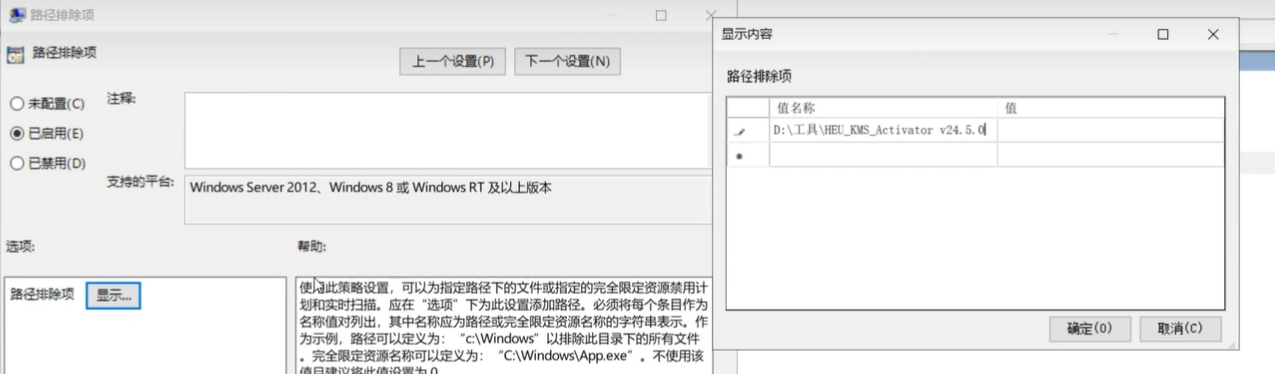Screen dimensions: 1275x374
Task: Click into the 注释 comment text box
Action: coord(448,130)
